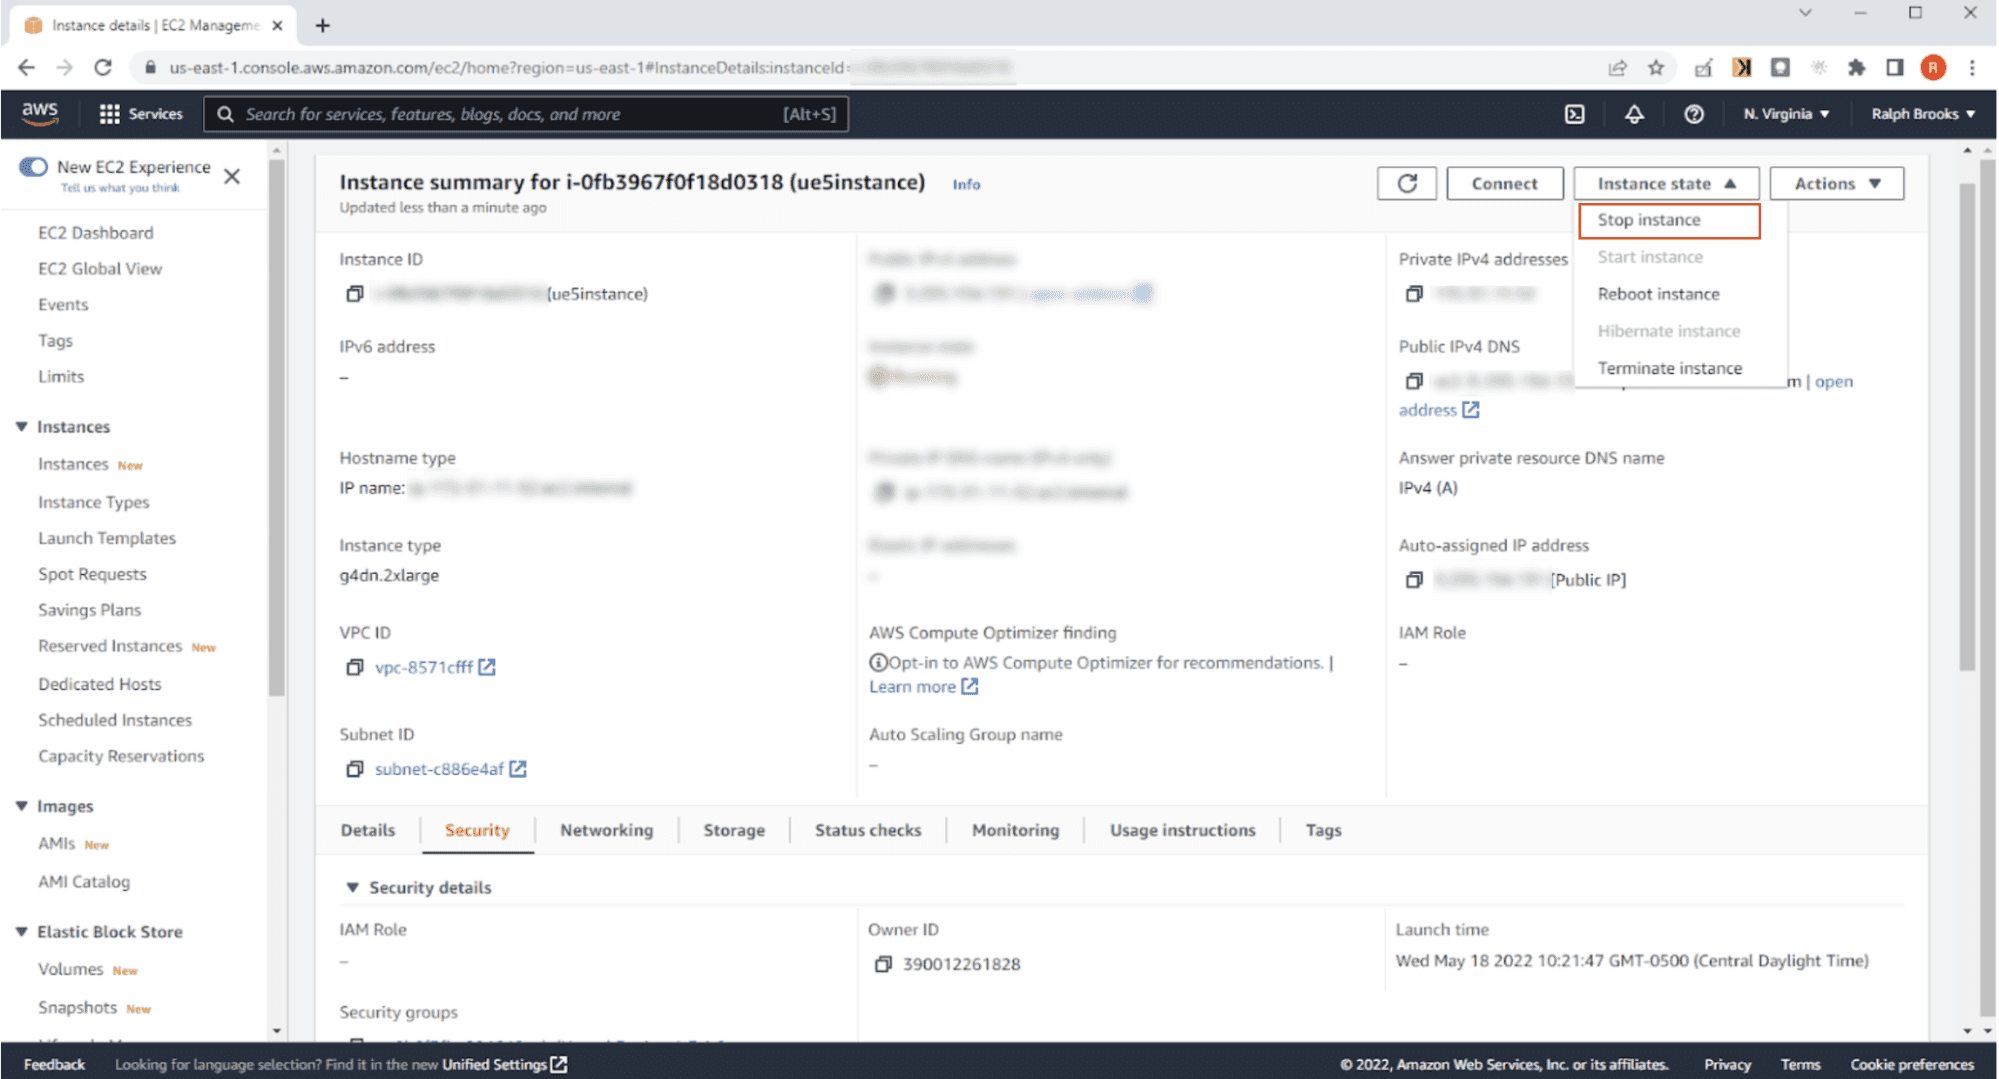Click the AWS search field
The image size is (1999, 1079).
click(x=527, y=114)
